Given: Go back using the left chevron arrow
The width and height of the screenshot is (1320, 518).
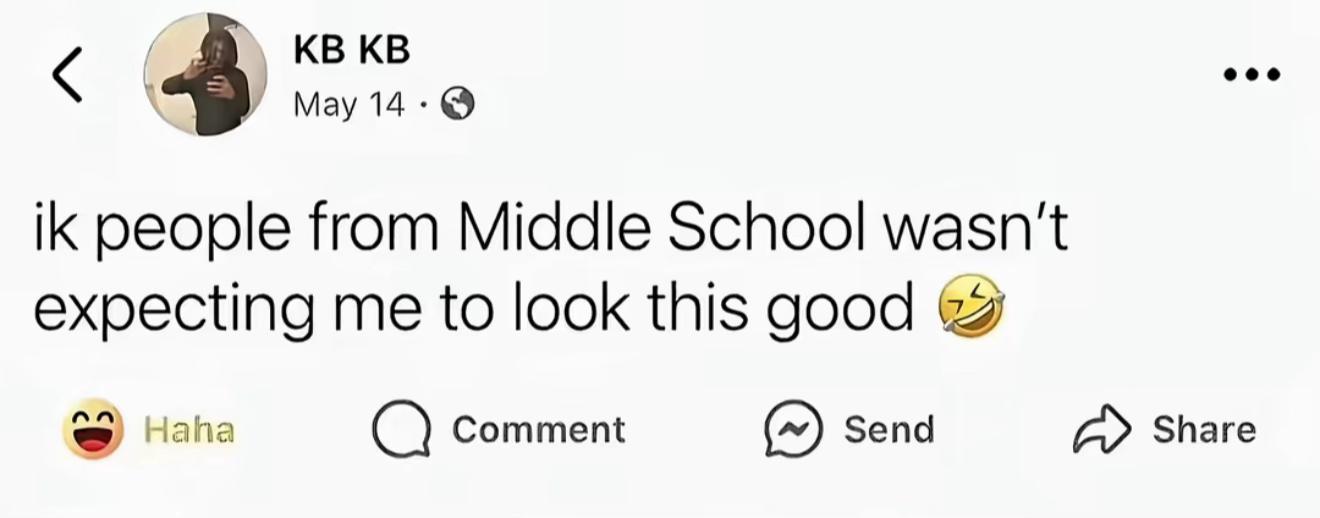Looking at the screenshot, I should (67, 75).
